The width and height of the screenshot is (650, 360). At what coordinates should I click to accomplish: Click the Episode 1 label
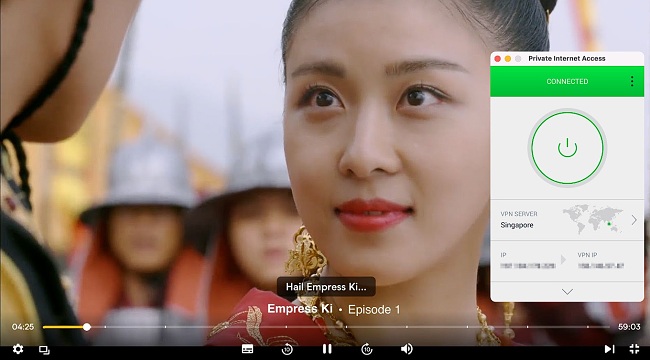pyautogui.click(x=374, y=309)
